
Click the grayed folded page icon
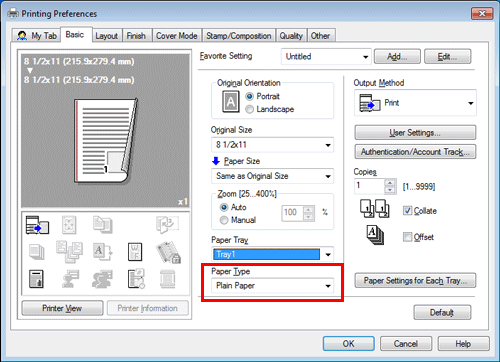[x=167, y=224]
